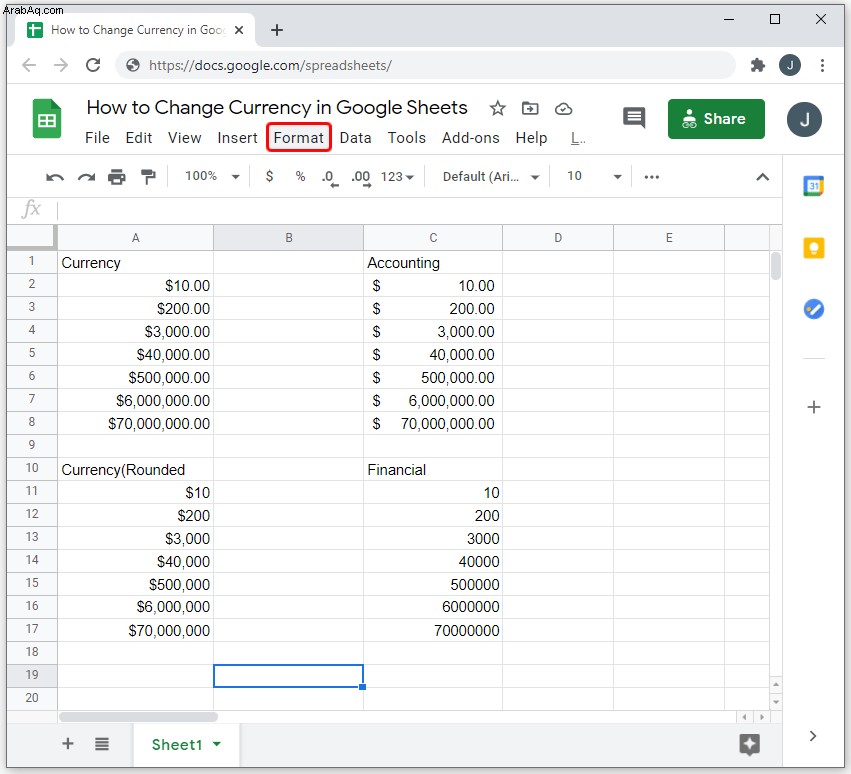Select the Accounting header cell
The height and width of the screenshot is (774, 851).
[x=433, y=262]
